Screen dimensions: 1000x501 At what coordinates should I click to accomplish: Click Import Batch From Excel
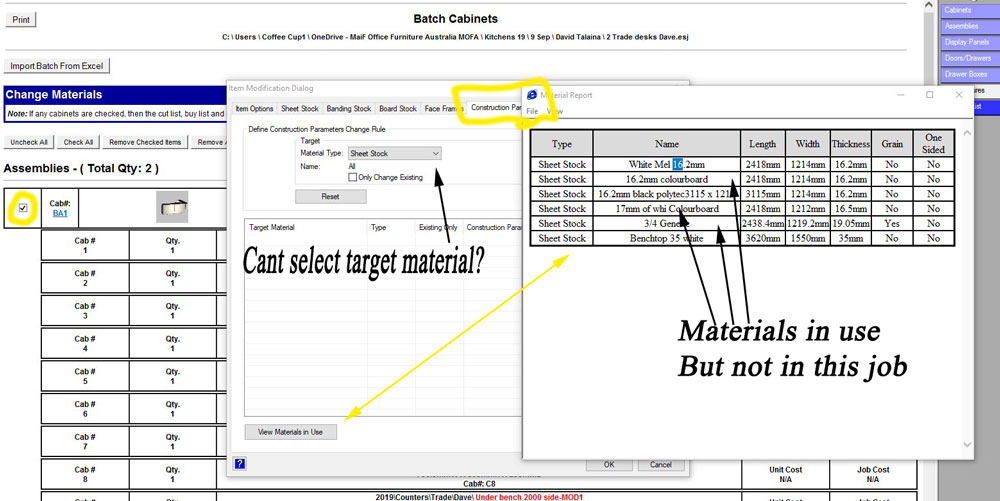click(57, 66)
